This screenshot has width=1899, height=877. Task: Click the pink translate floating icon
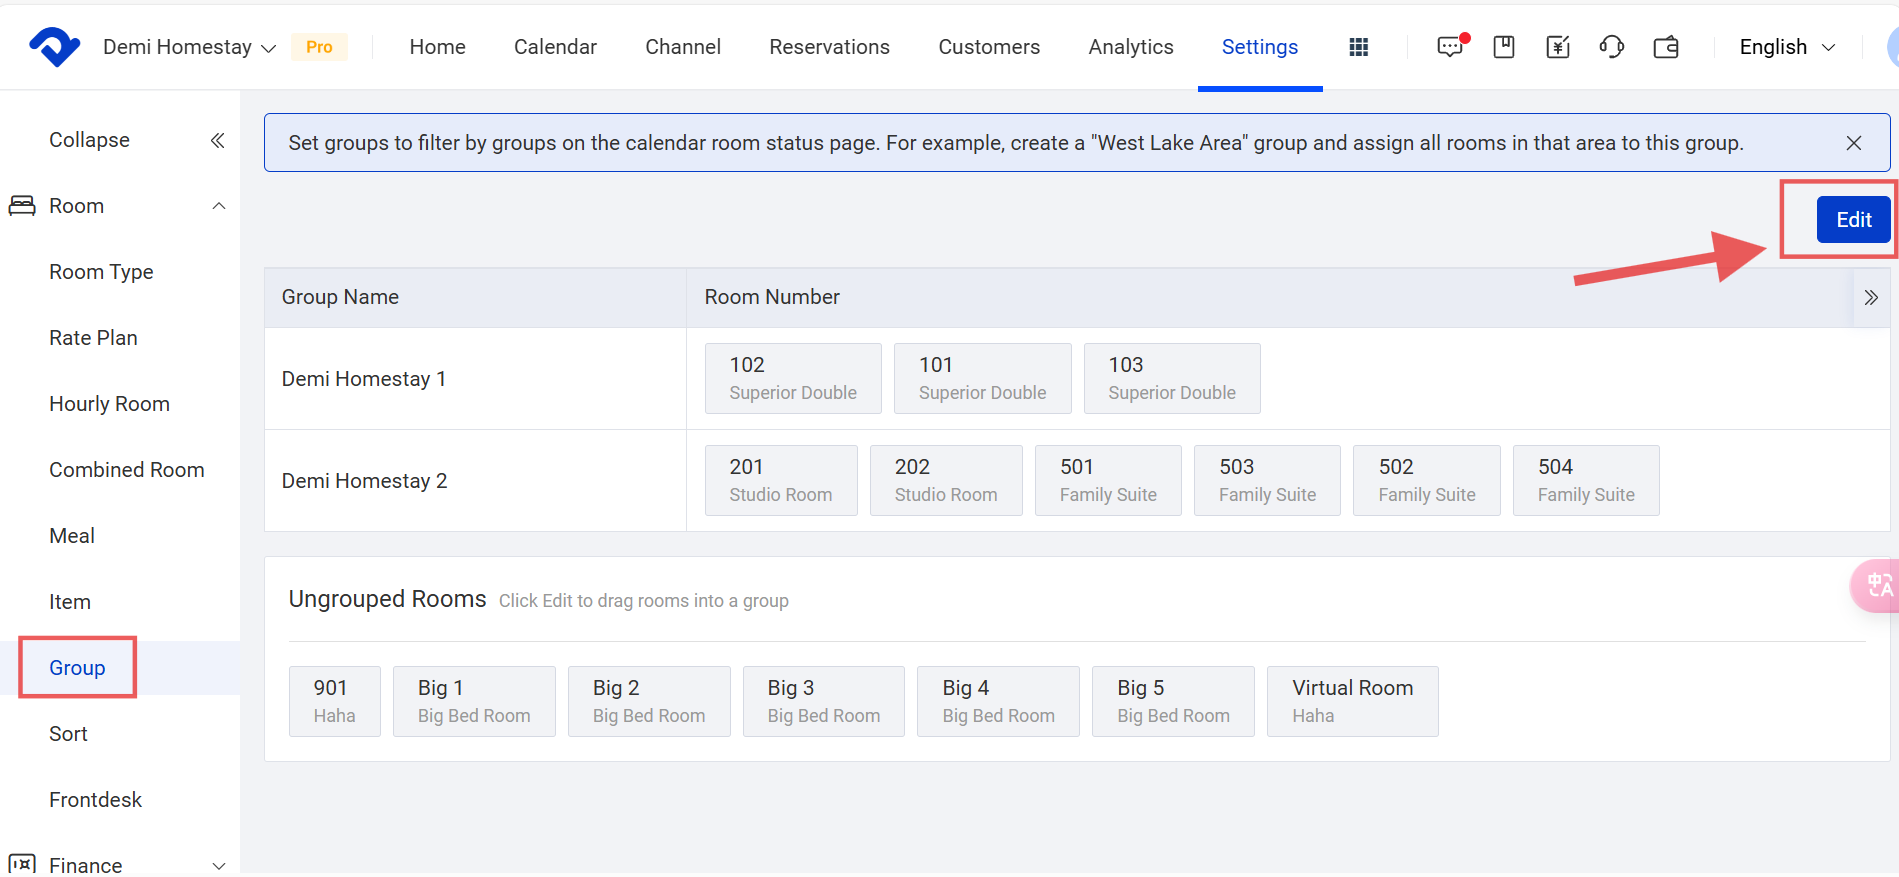(x=1877, y=585)
